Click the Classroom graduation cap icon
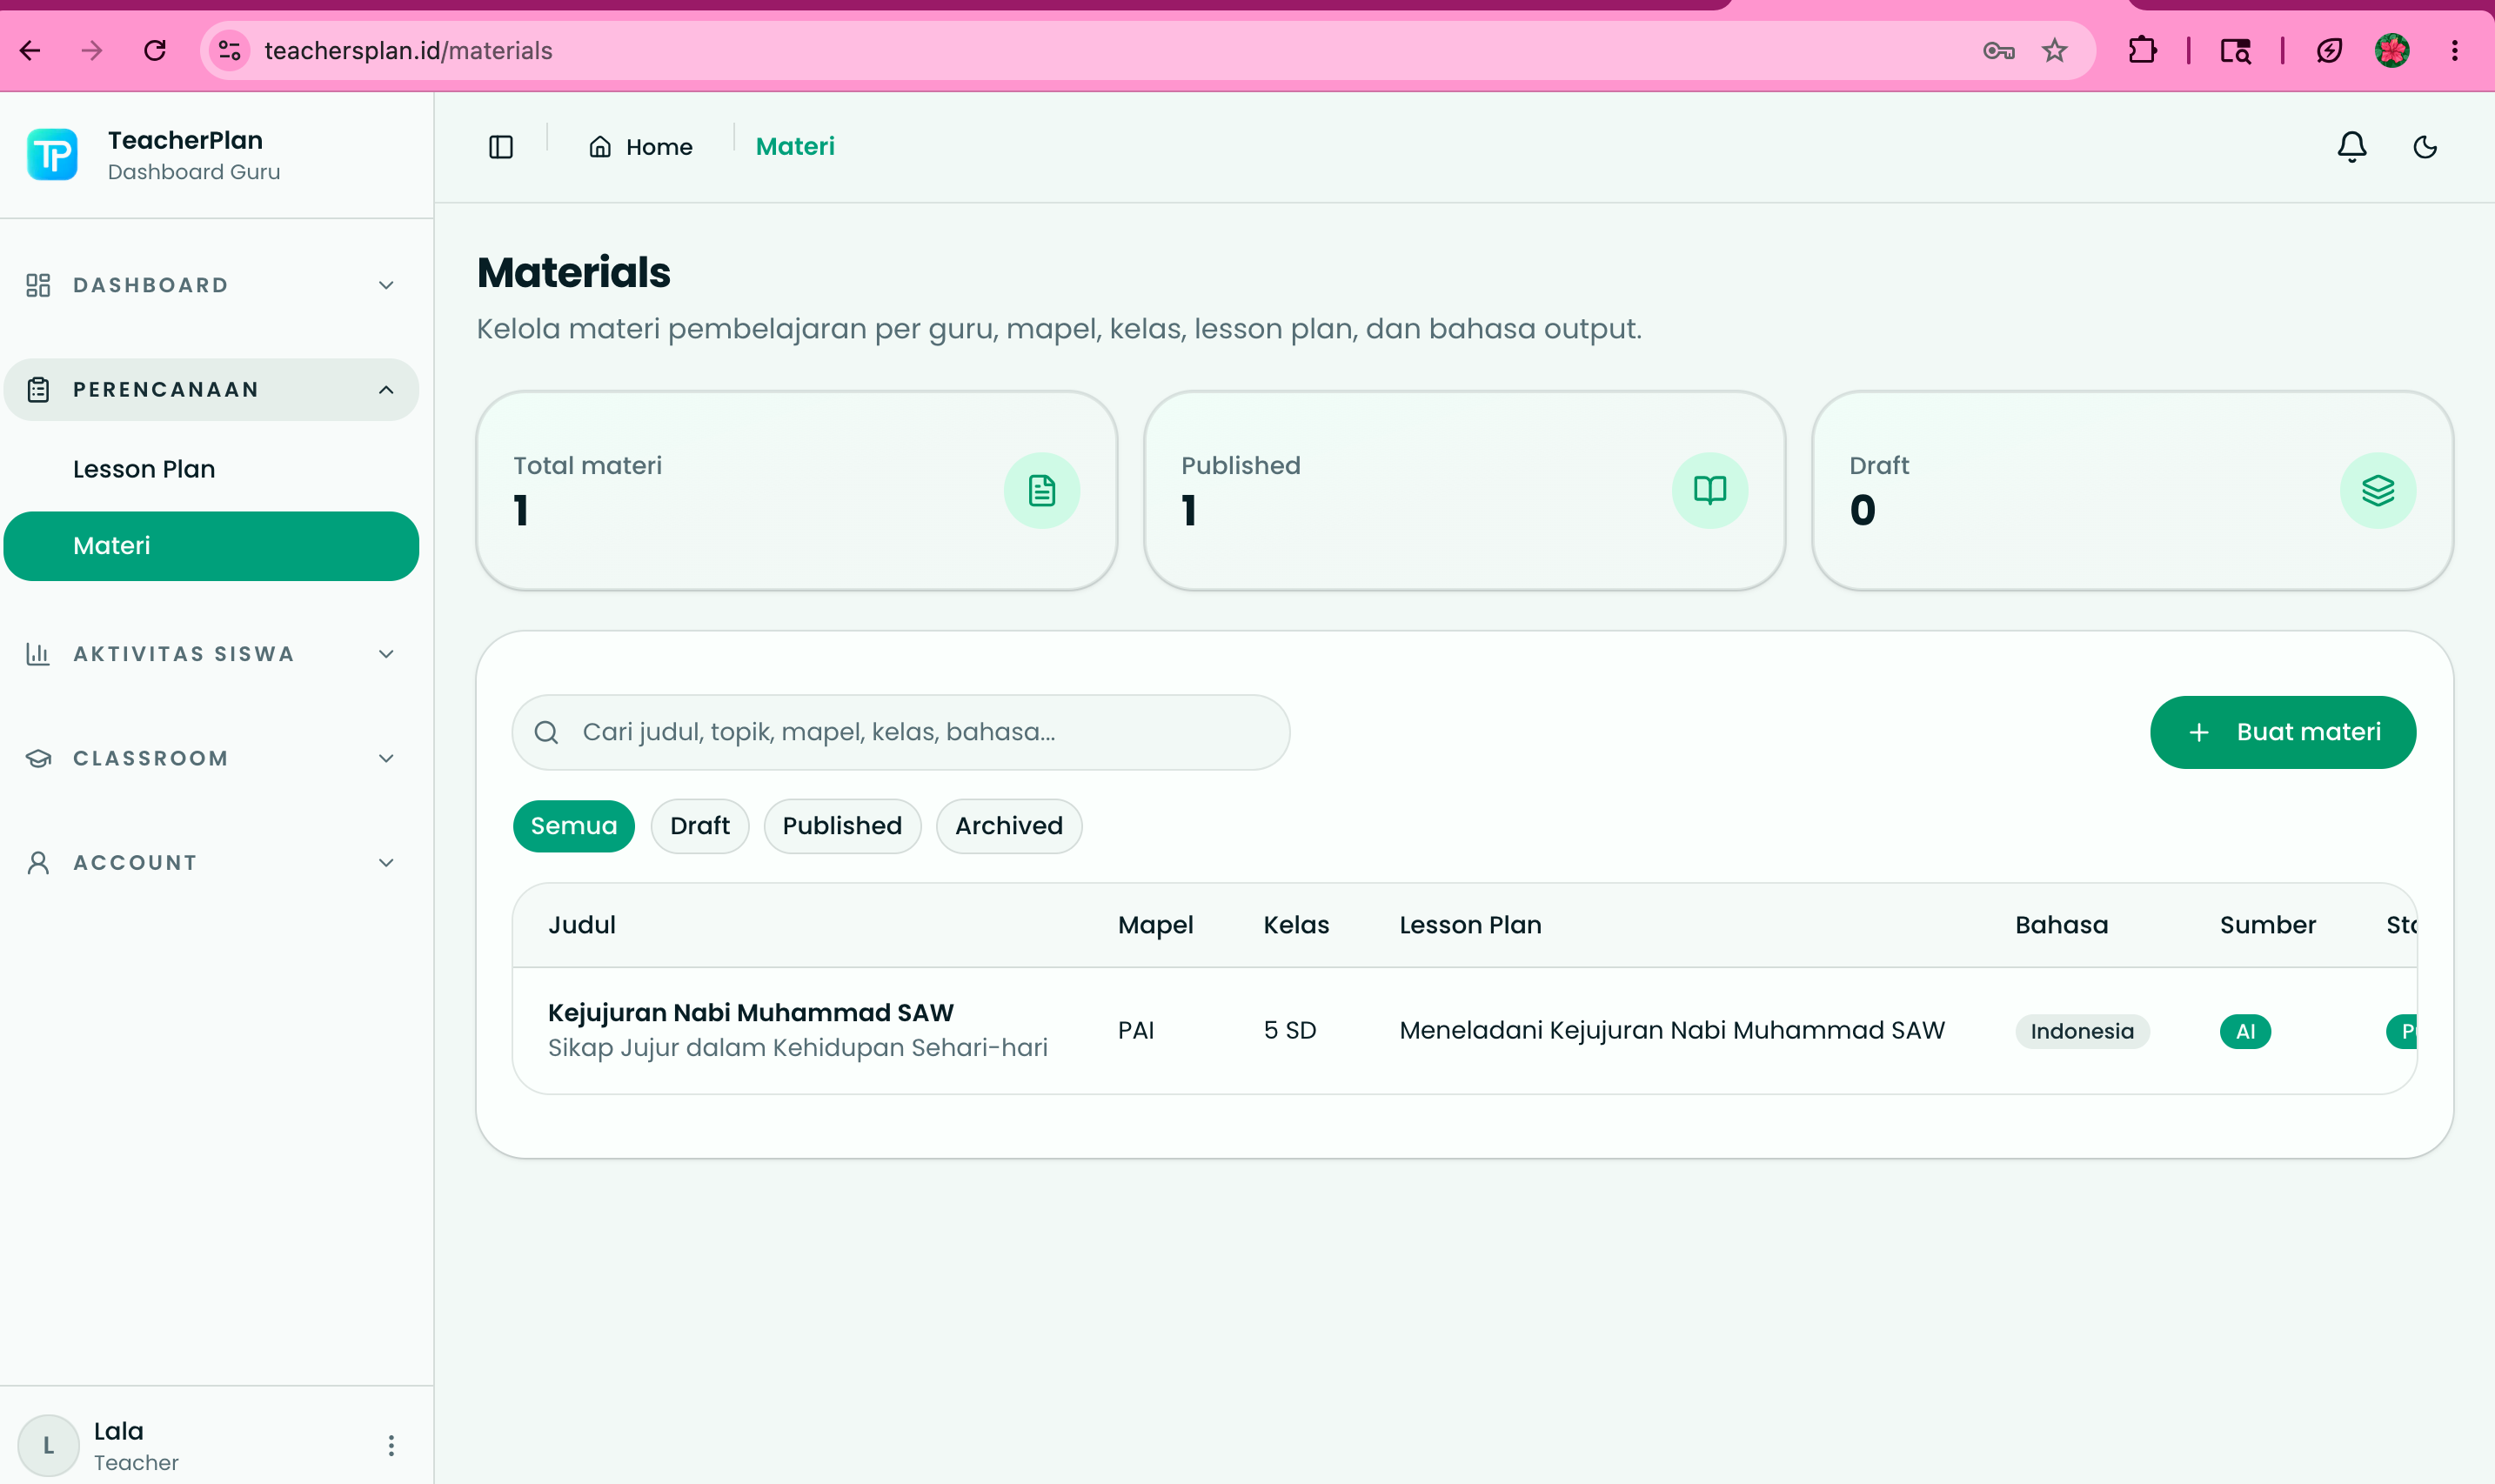This screenshot has height=1484, width=2495. [x=38, y=758]
